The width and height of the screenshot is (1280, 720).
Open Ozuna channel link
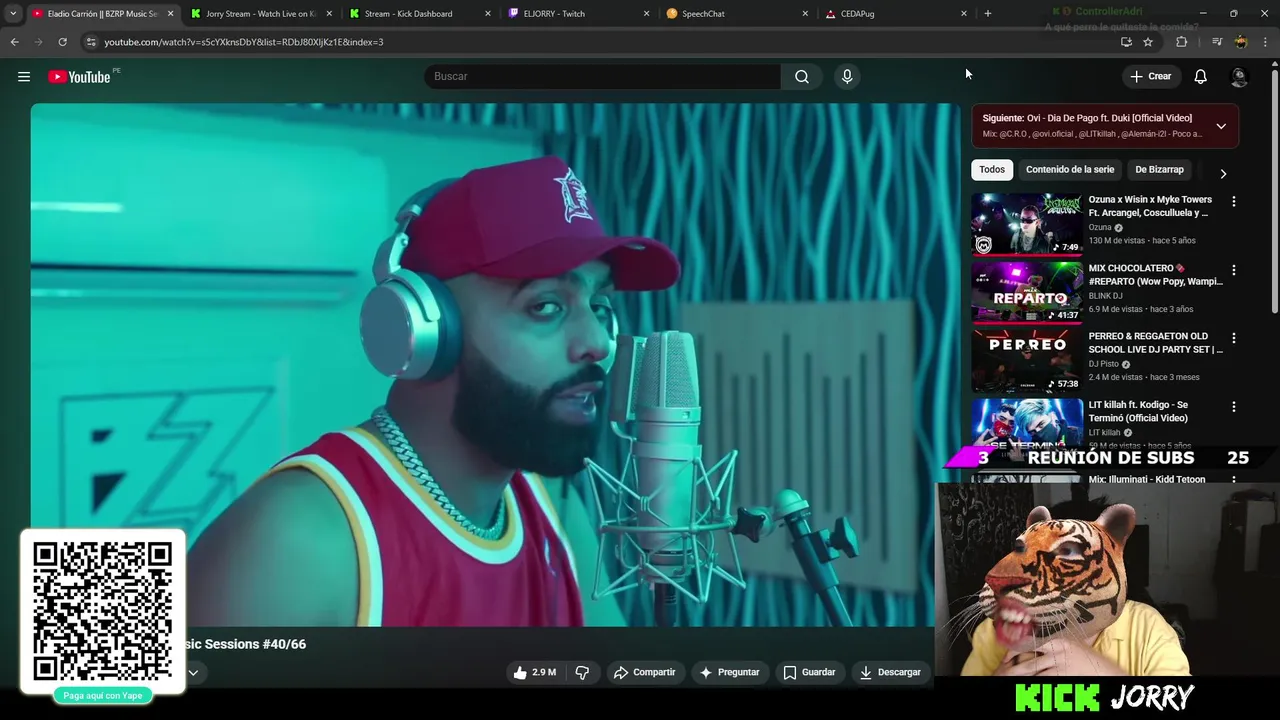point(1100,228)
